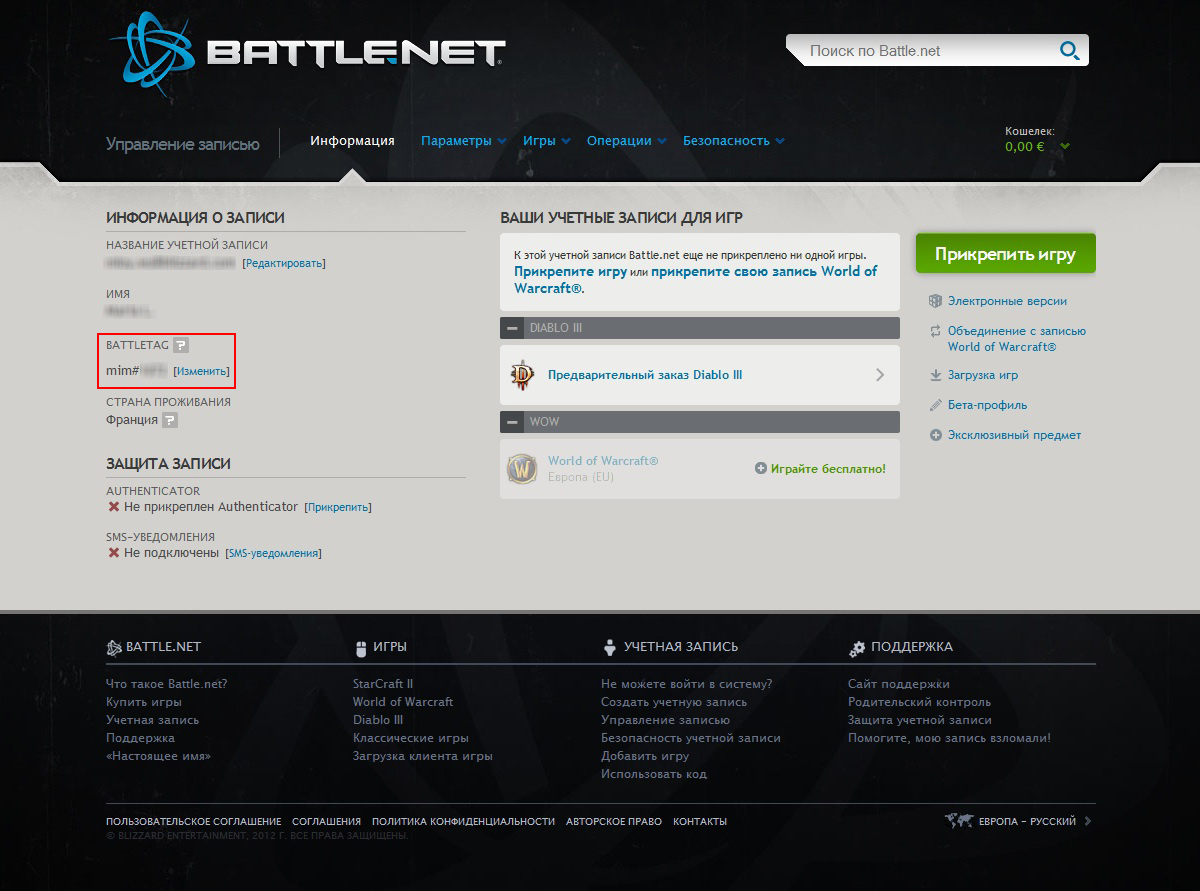
Task: Click footer link «Настоящее имя»
Action: click(158, 756)
